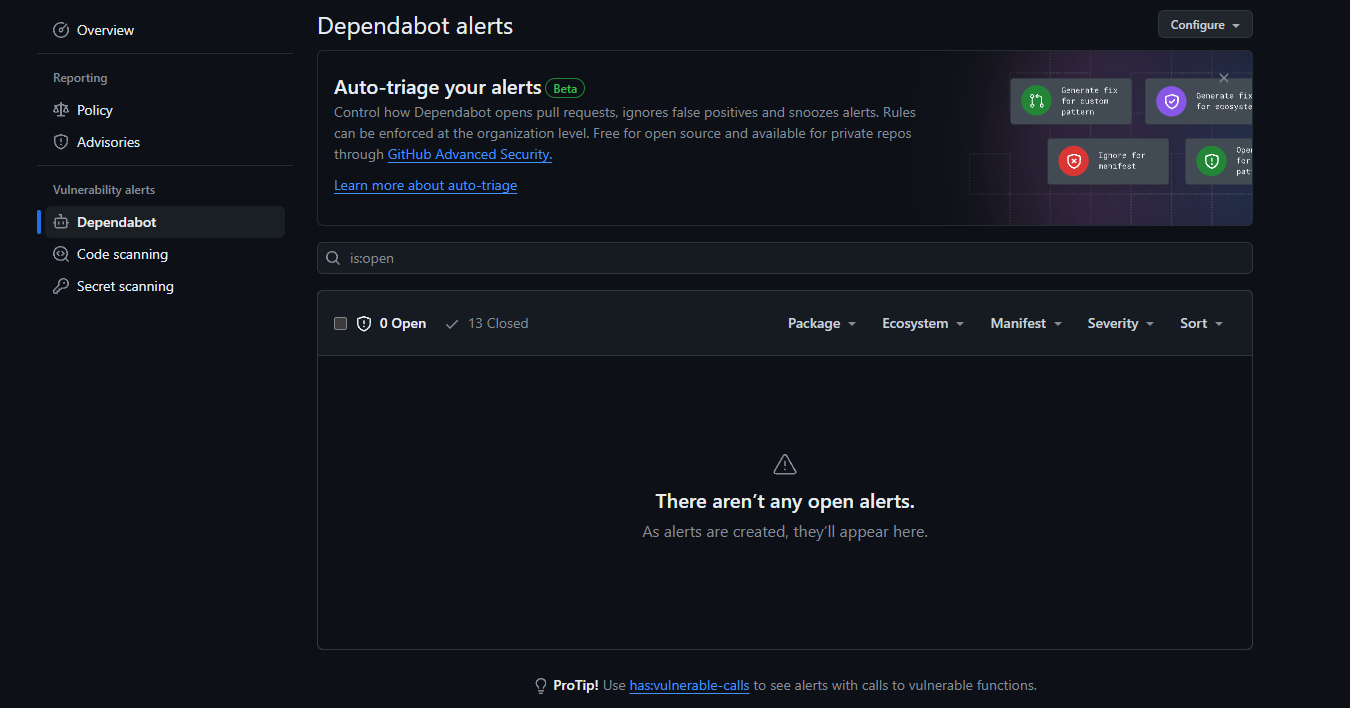1350x708 pixels.
Task: Open Learn more about auto-triage link
Action: pos(425,185)
